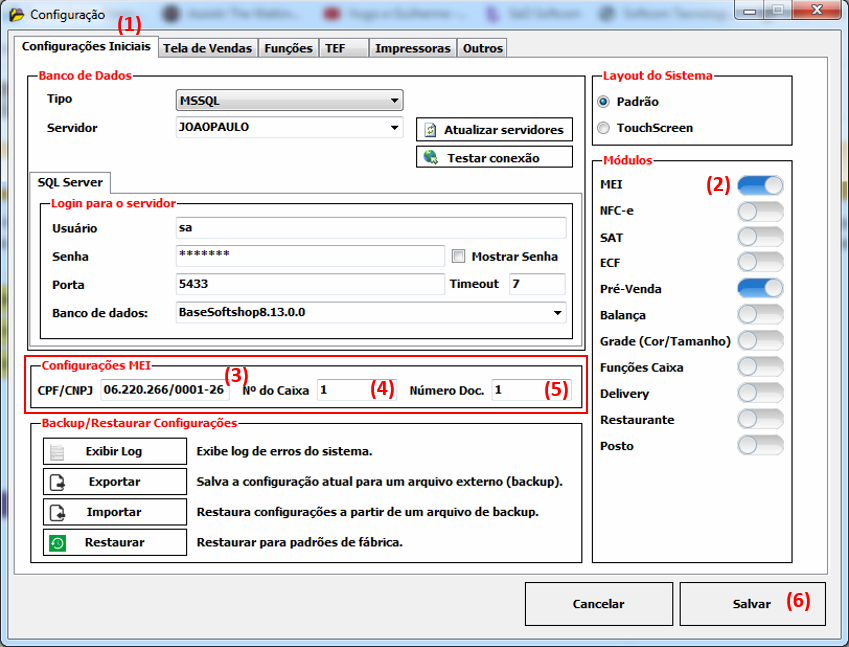
Task: Click the Cancelar button
Action: [598, 604]
